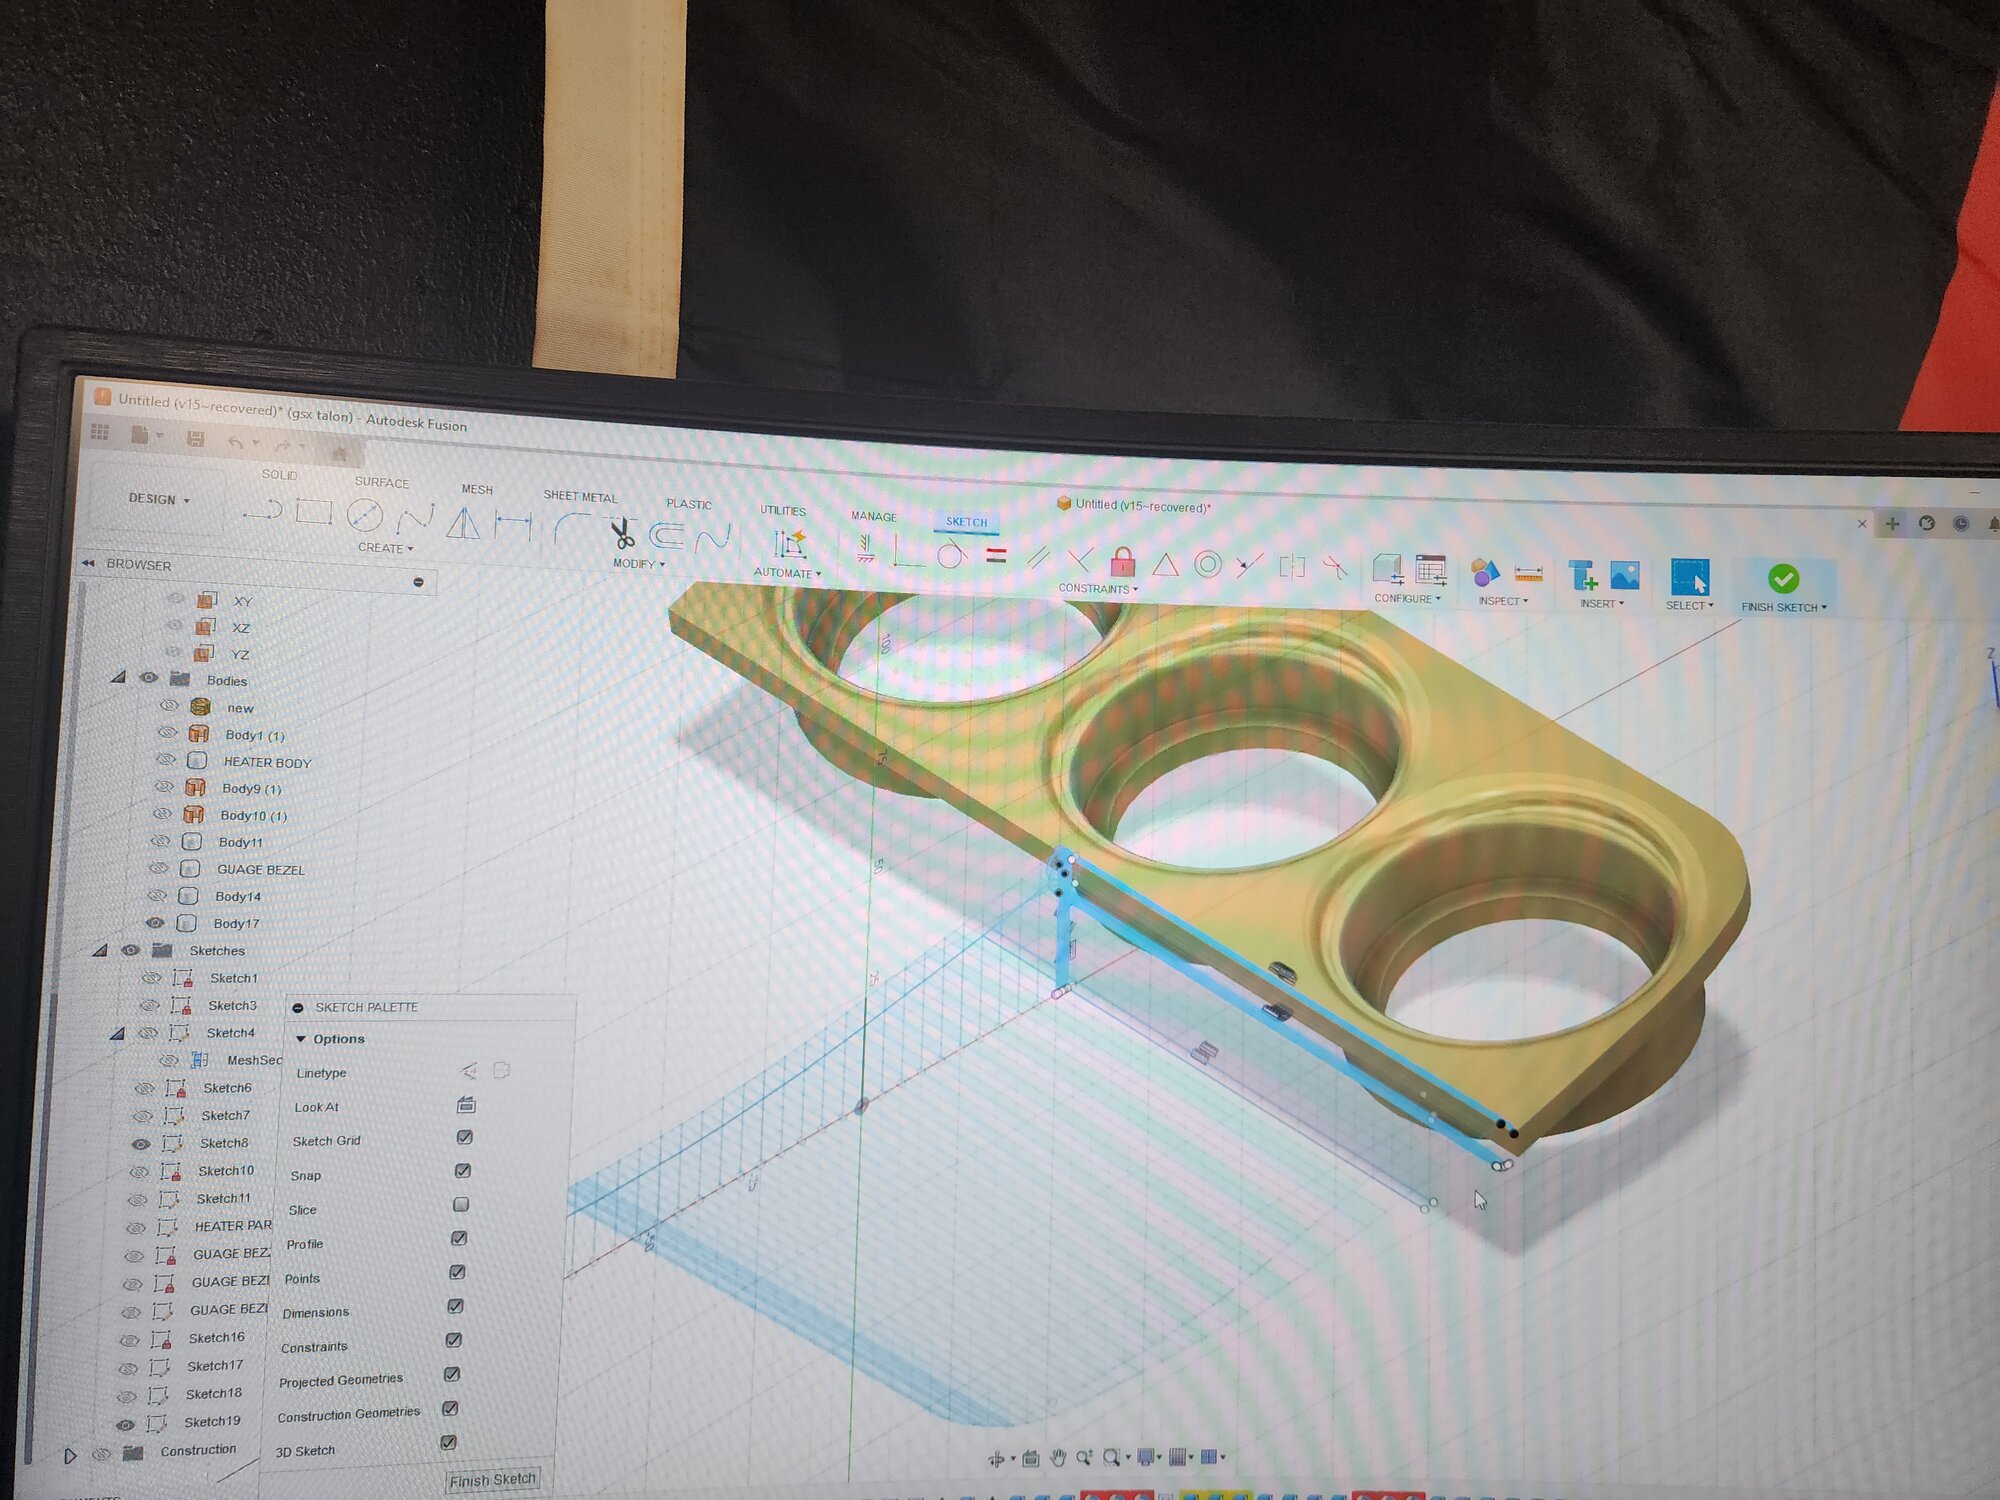Select the Circle sketch tool
This screenshot has width=2000, height=1500.
(365, 515)
